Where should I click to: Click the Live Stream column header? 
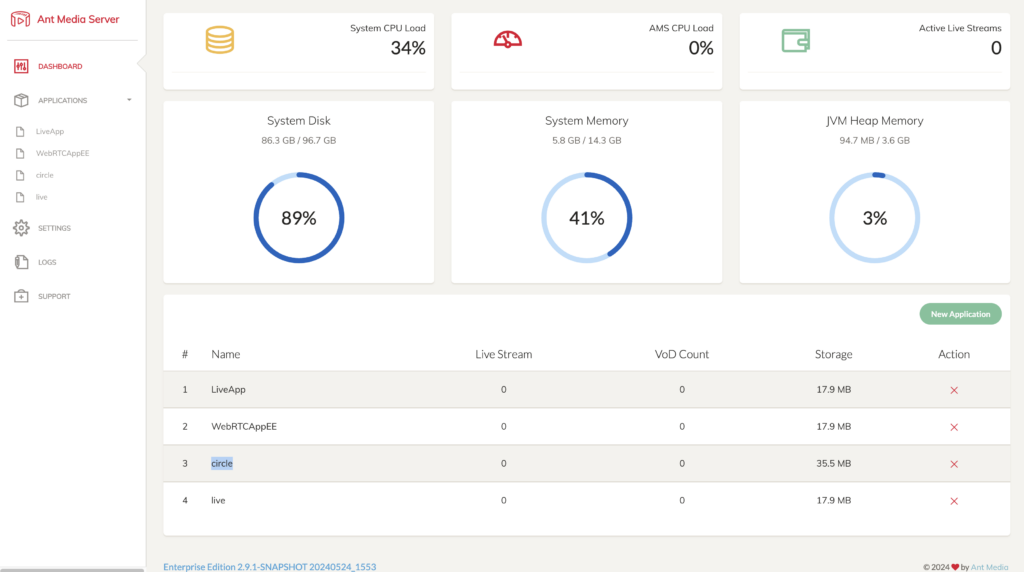point(504,354)
